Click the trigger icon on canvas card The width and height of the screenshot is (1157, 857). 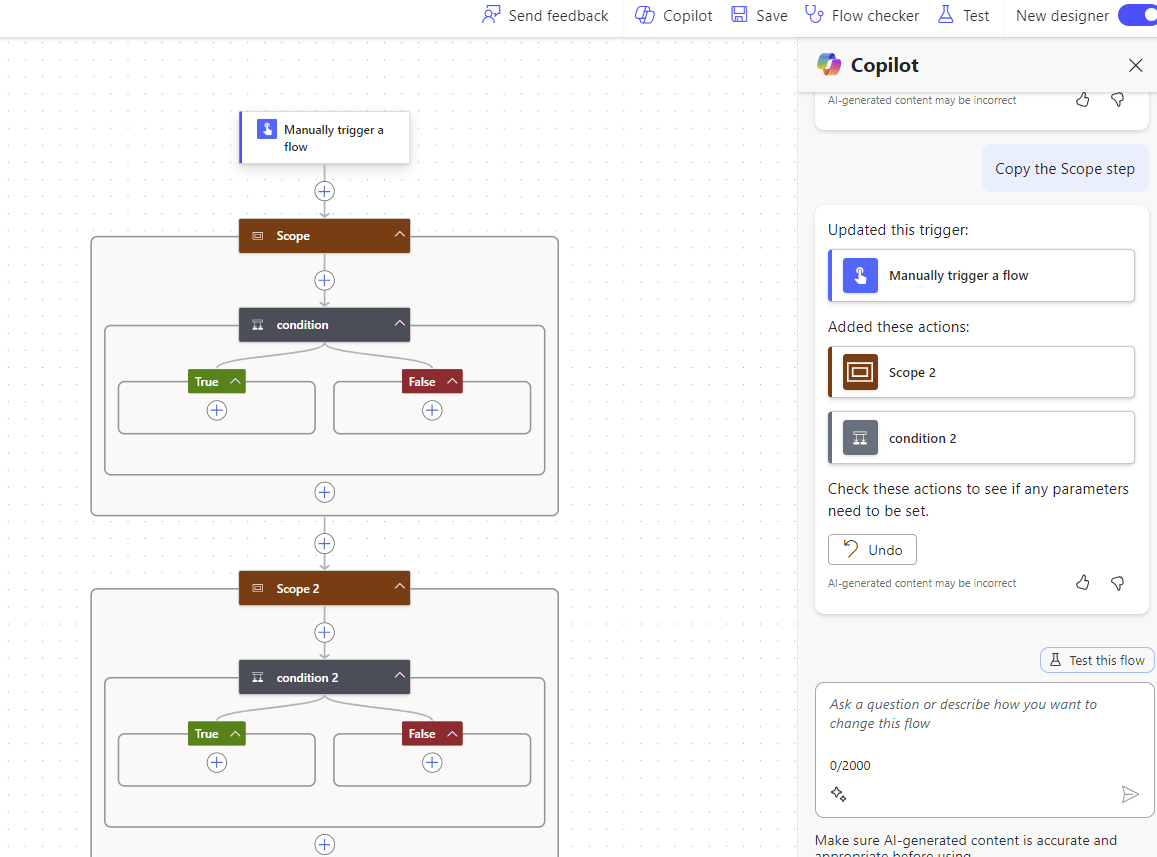266,129
